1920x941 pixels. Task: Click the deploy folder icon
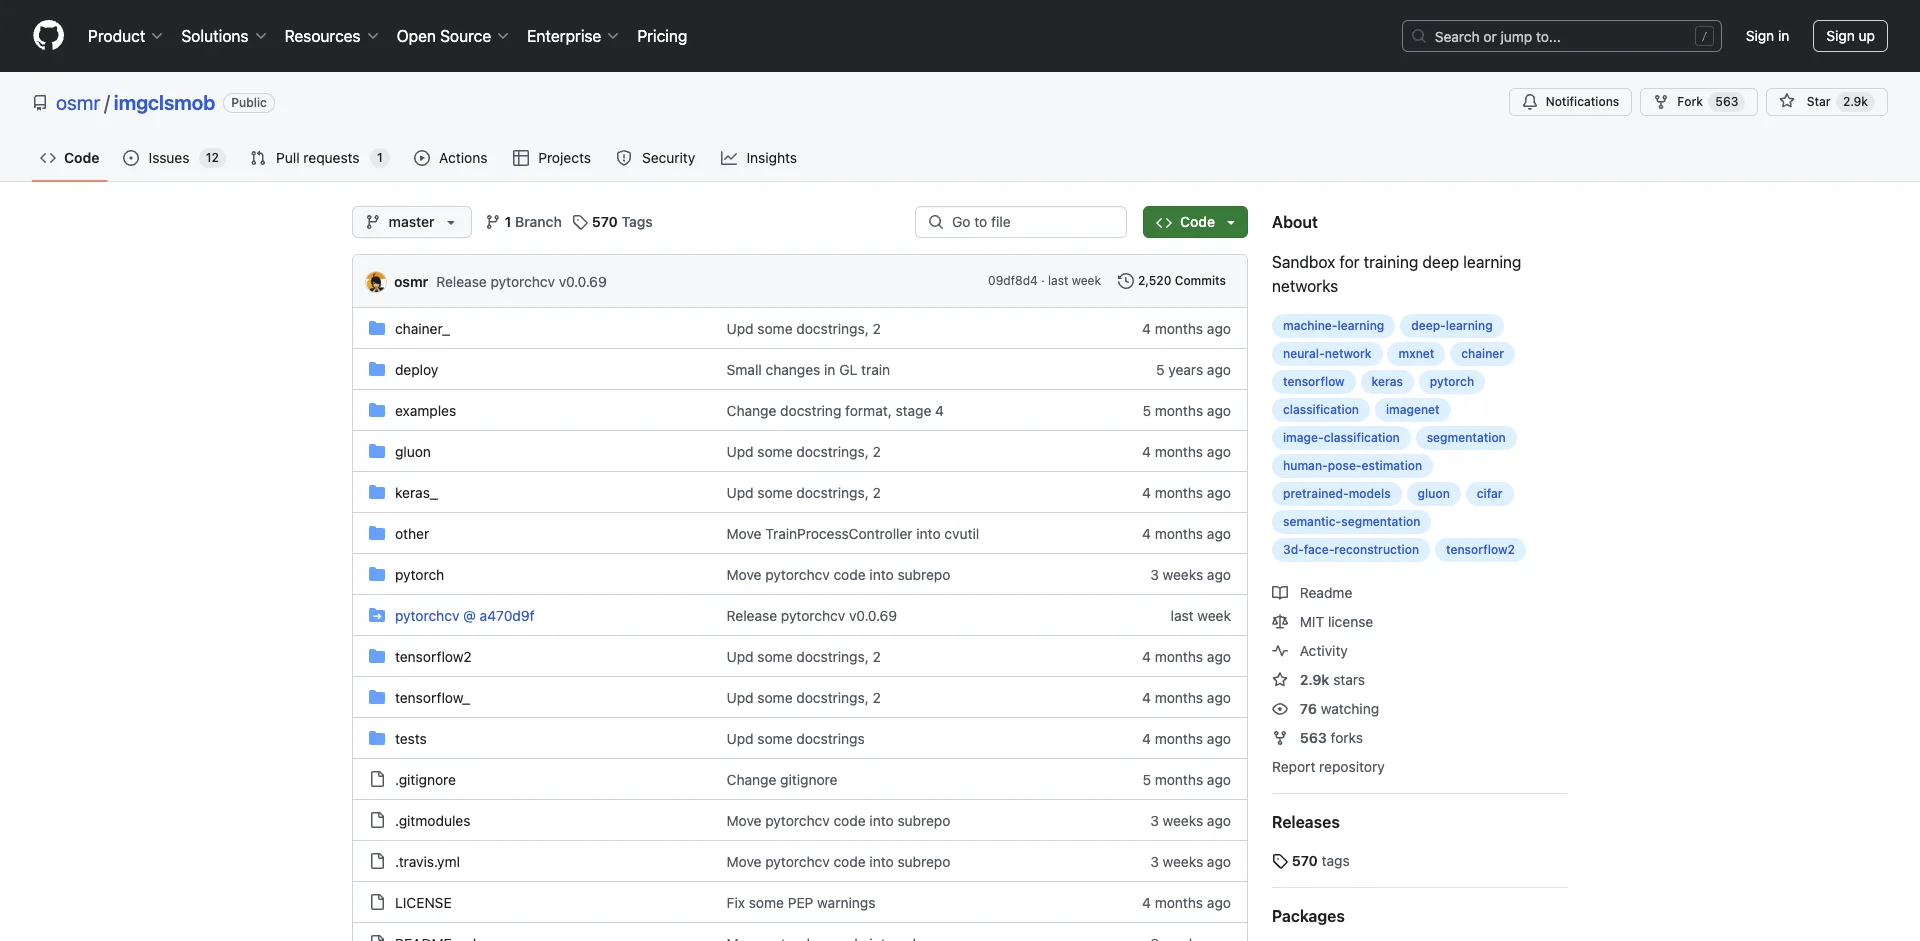pos(377,369)
